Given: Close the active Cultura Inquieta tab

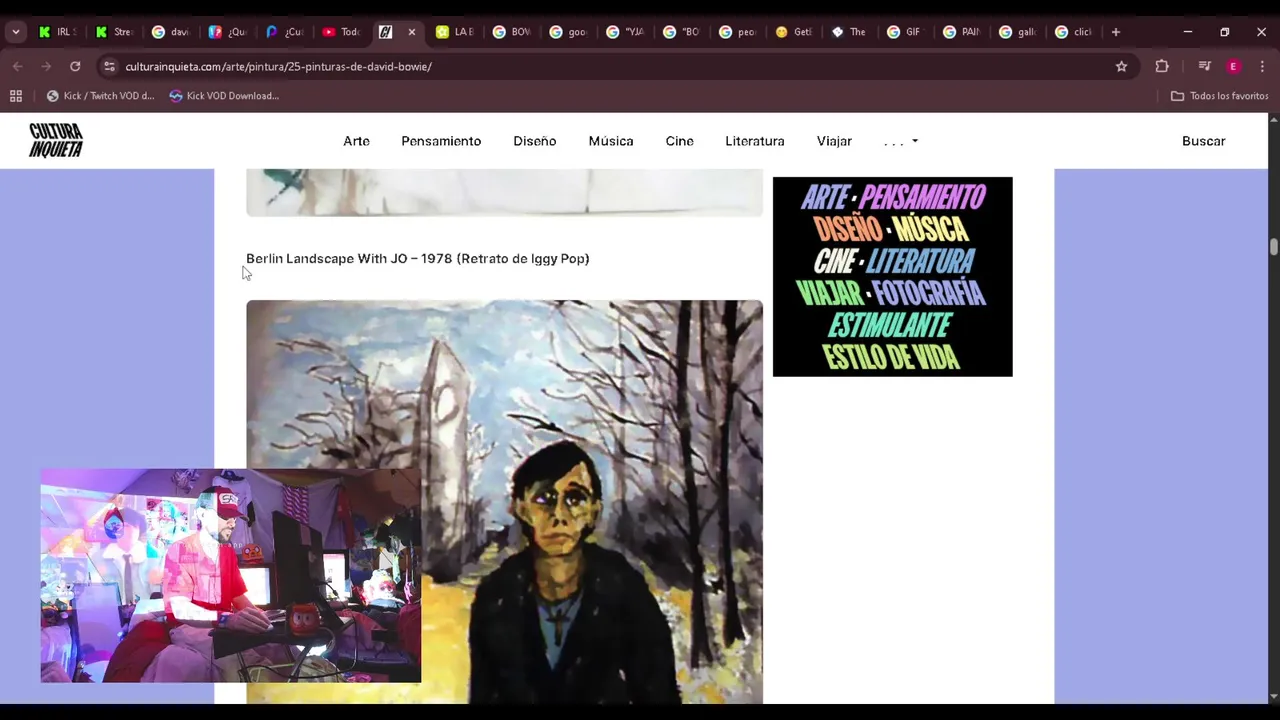Looking at the screenshot, I should tap(411, 32).
